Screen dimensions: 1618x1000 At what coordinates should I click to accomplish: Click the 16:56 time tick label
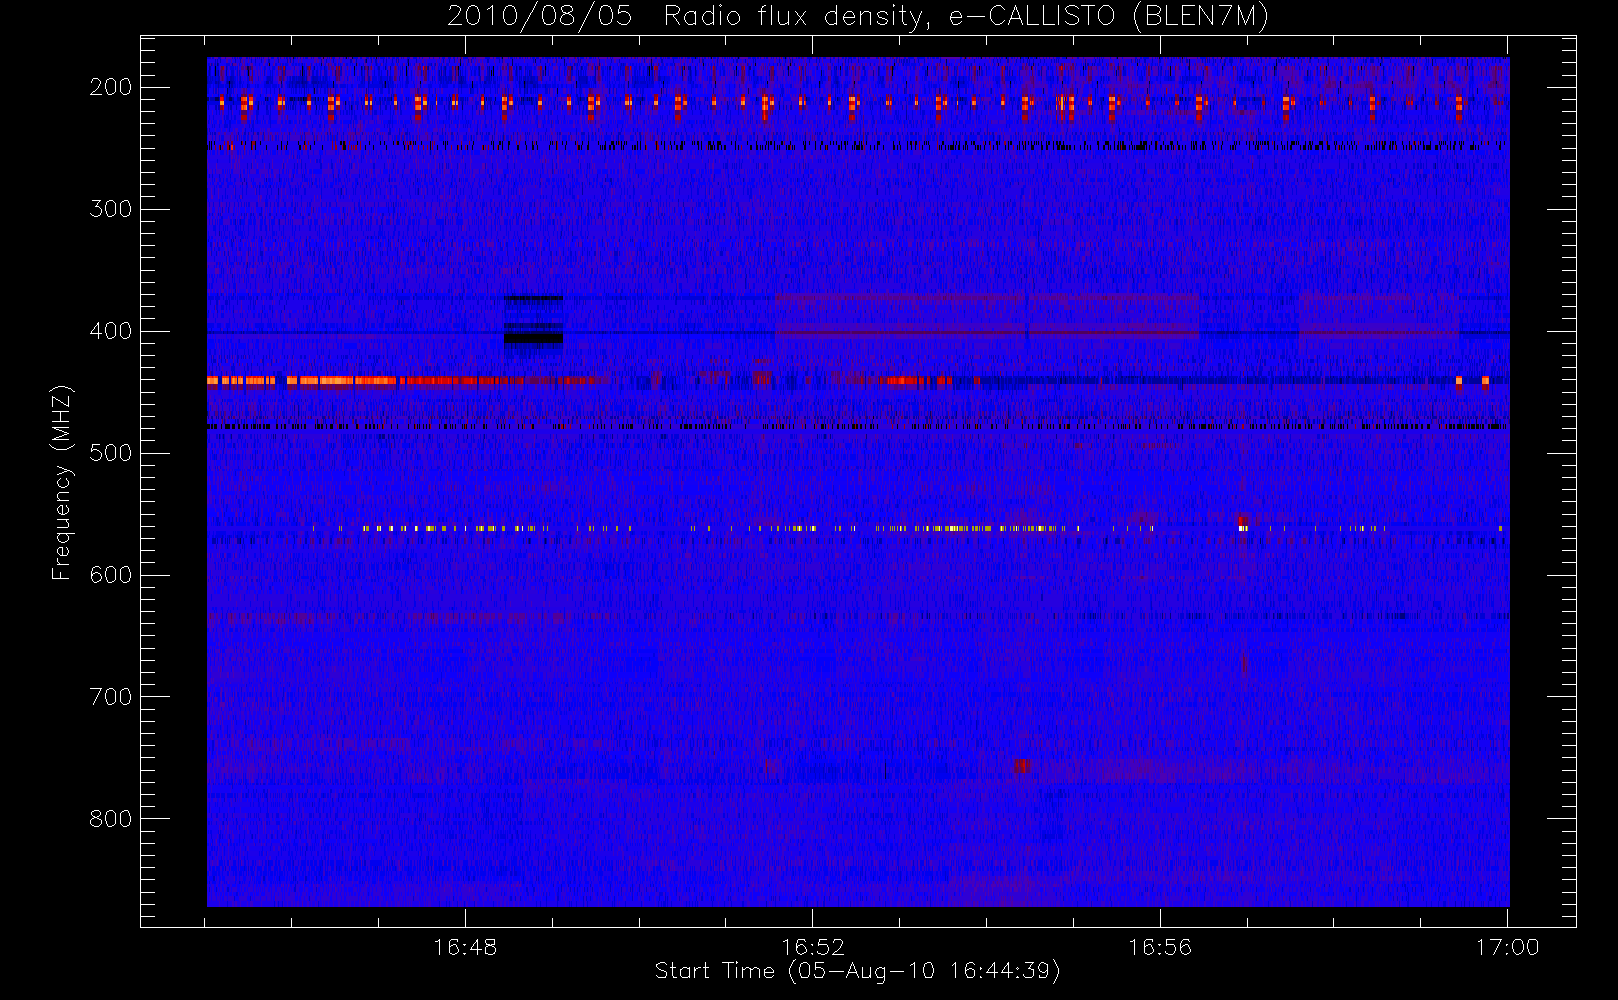(1160, 947)
